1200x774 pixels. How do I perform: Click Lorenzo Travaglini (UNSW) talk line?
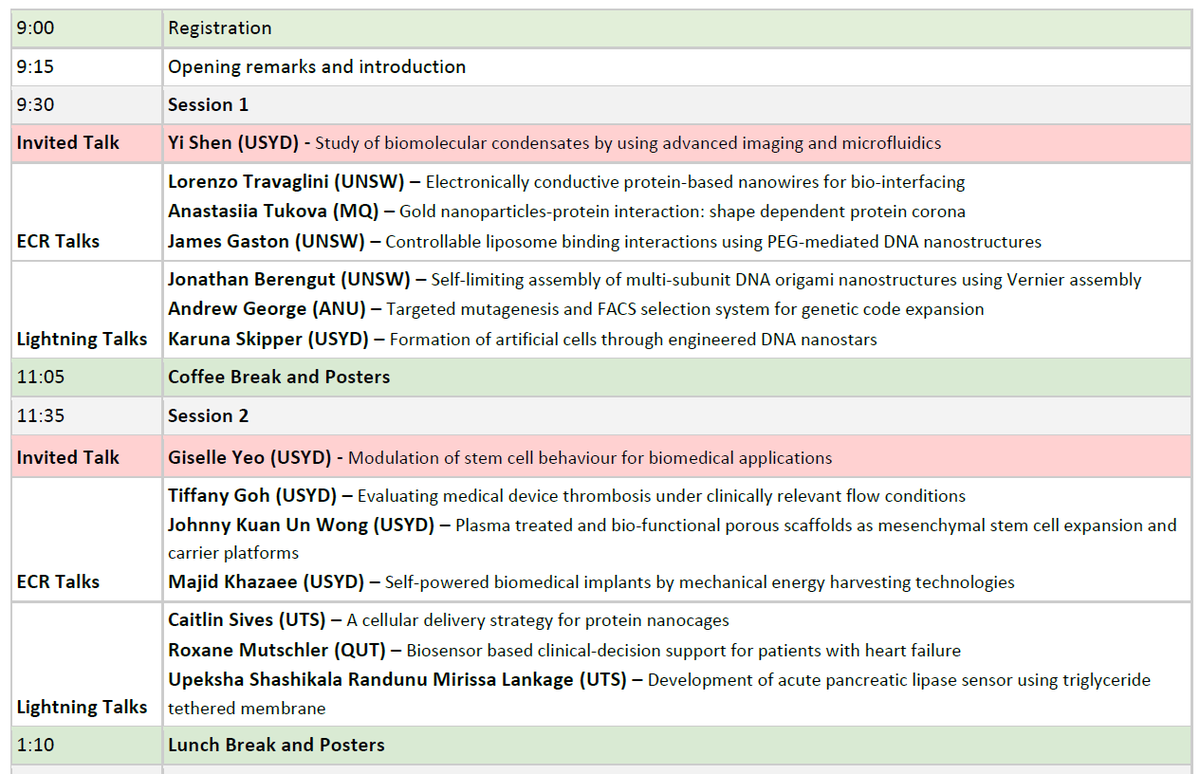point(566,182)
